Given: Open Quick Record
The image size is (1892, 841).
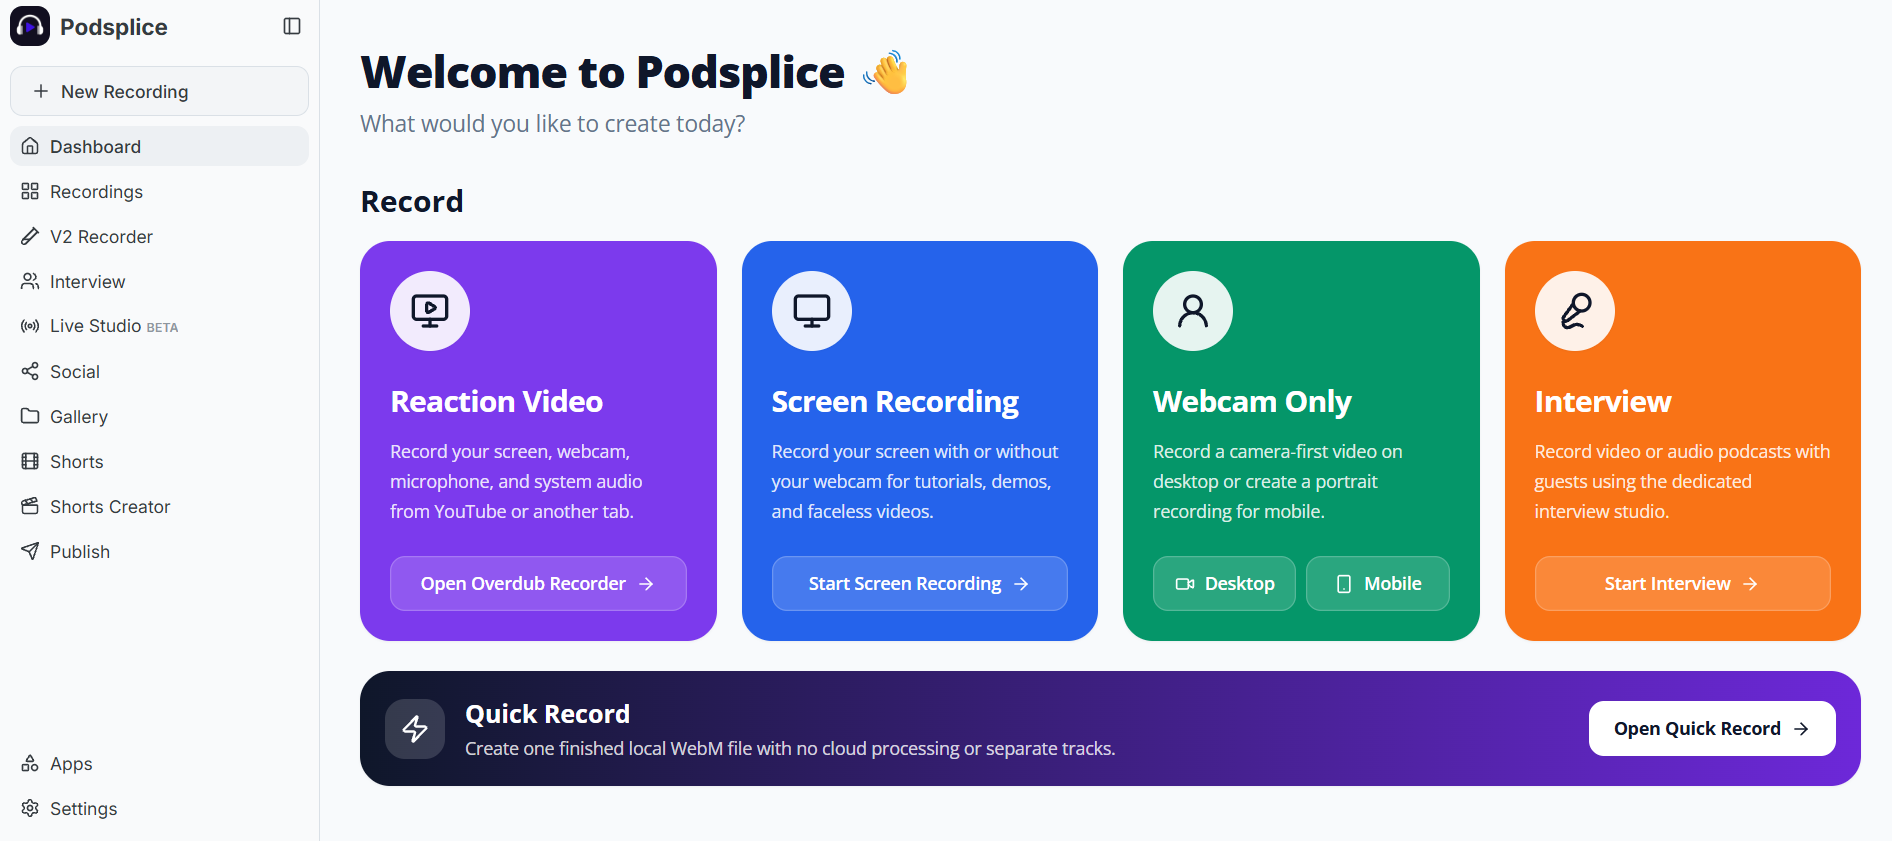Looking at the screenshot, I should (1712, 728).
